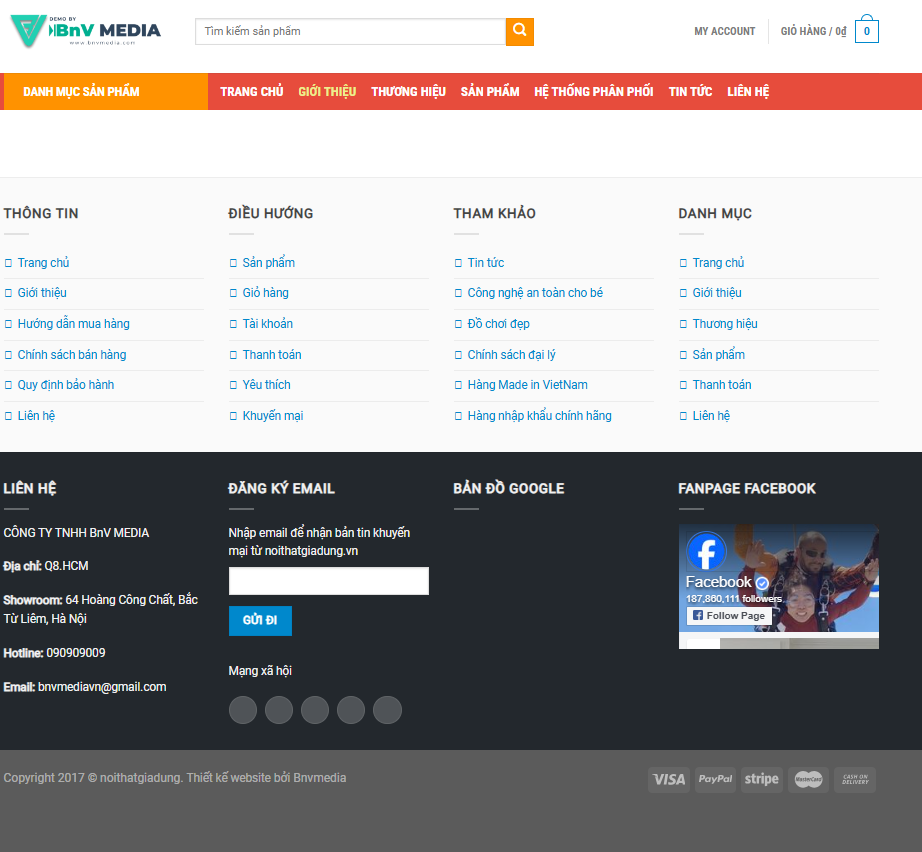Click Tin tức under THAM KHẢO
The width and height of the screenshot is (922, 852).
click(486, 263)
